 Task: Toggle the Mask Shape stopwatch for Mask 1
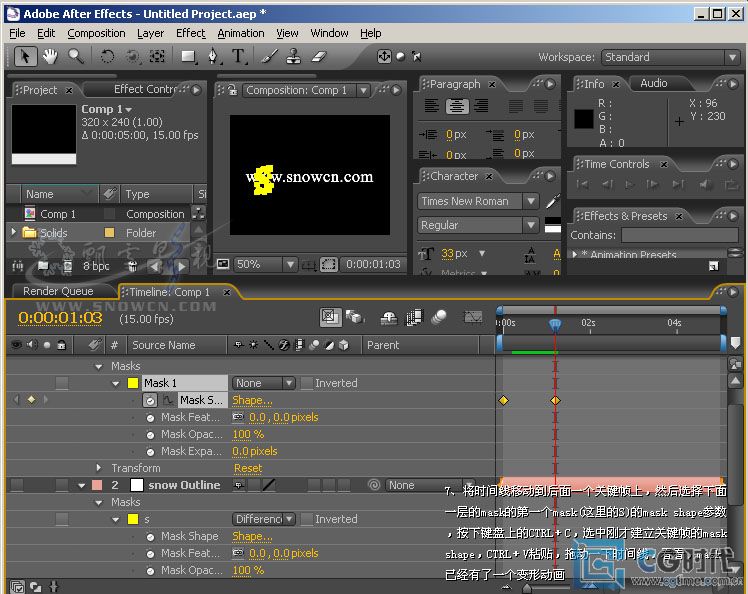coord(150,400)
